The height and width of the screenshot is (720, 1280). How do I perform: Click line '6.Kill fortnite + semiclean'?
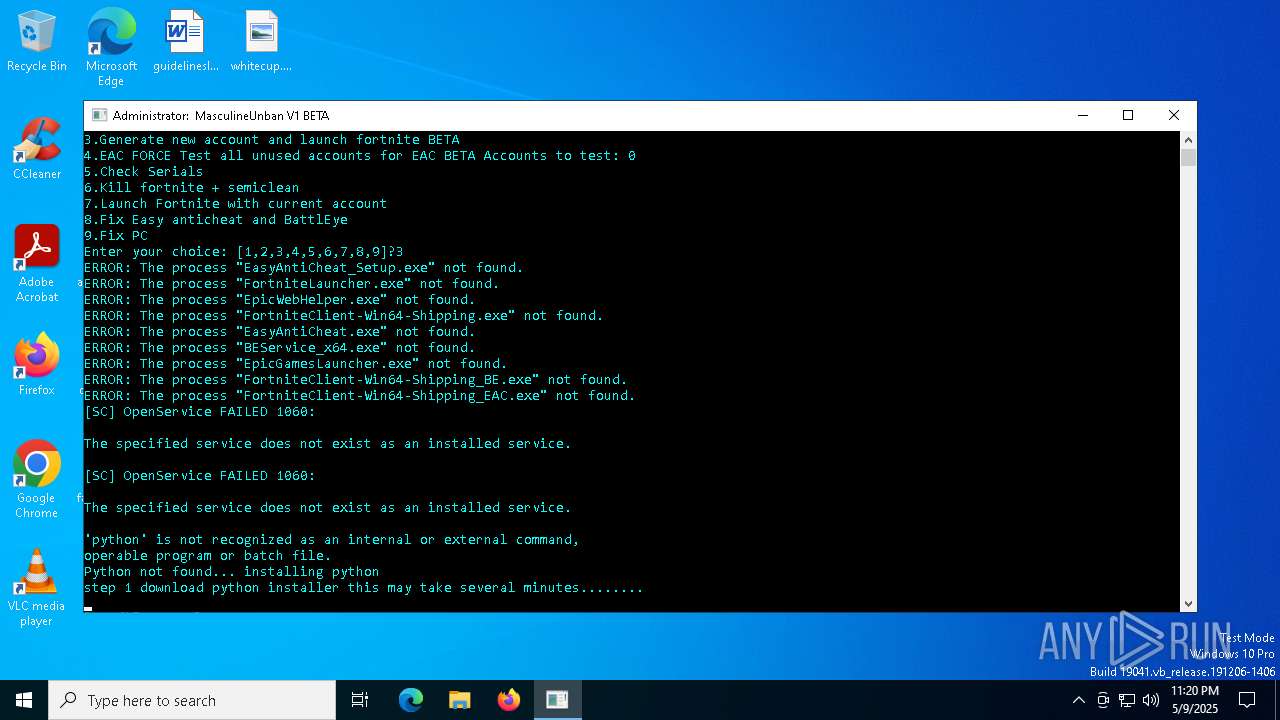[192, 188]
